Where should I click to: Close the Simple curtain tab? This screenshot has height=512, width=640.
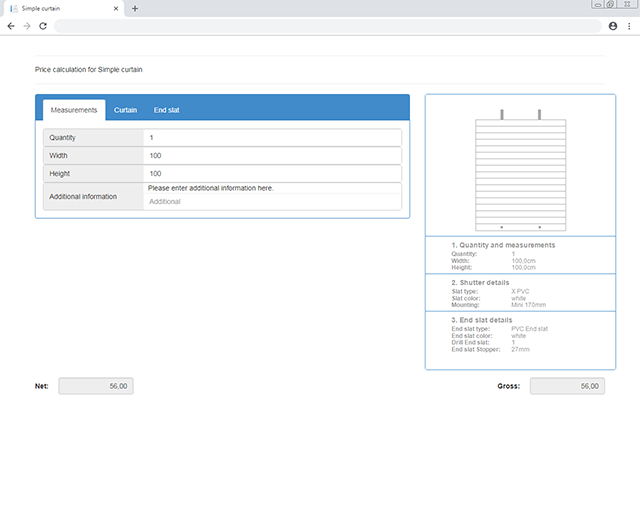[116, 8]
